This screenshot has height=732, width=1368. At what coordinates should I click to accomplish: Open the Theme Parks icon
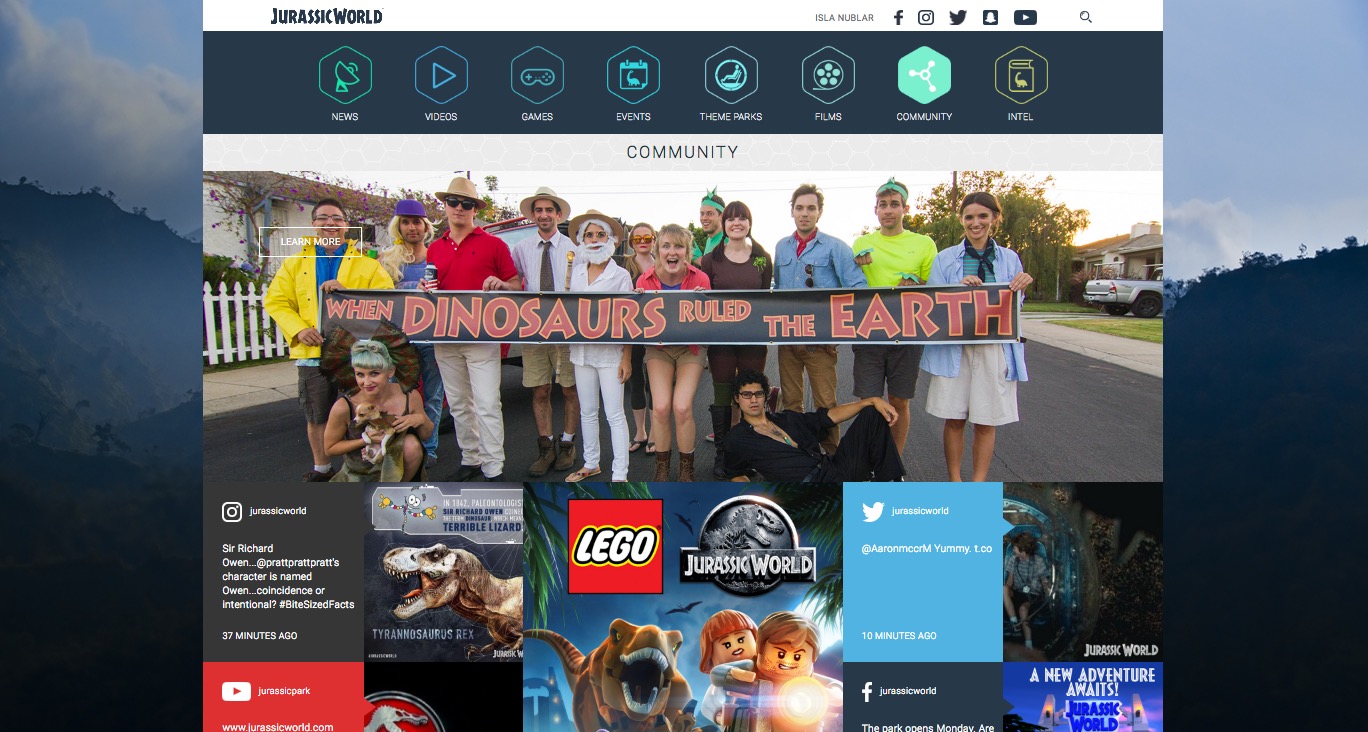click(731, 75)
